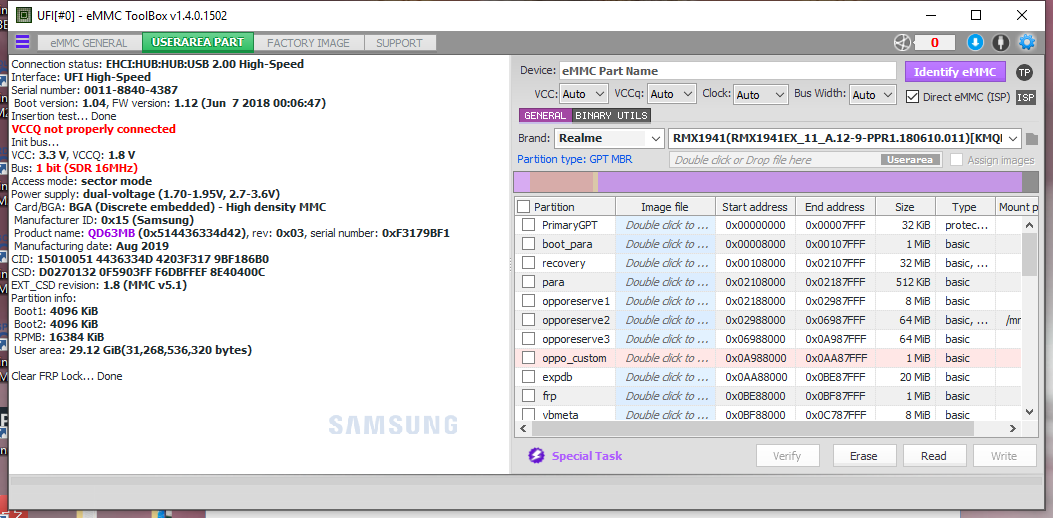This screenshot has height=518, width=1053.
Task: Click image file cell for vbmeta row
Action: pyautogui.click(x=665, y=415)
